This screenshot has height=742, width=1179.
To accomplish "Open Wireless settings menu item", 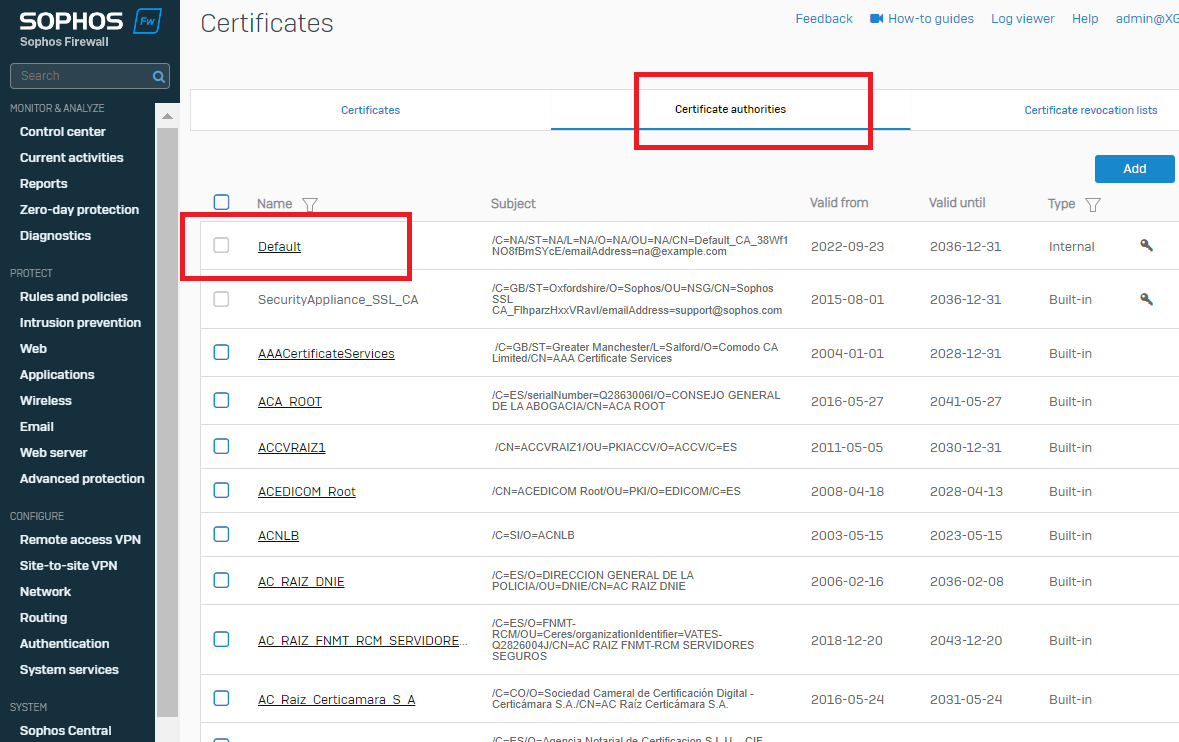I will (45, 401).
